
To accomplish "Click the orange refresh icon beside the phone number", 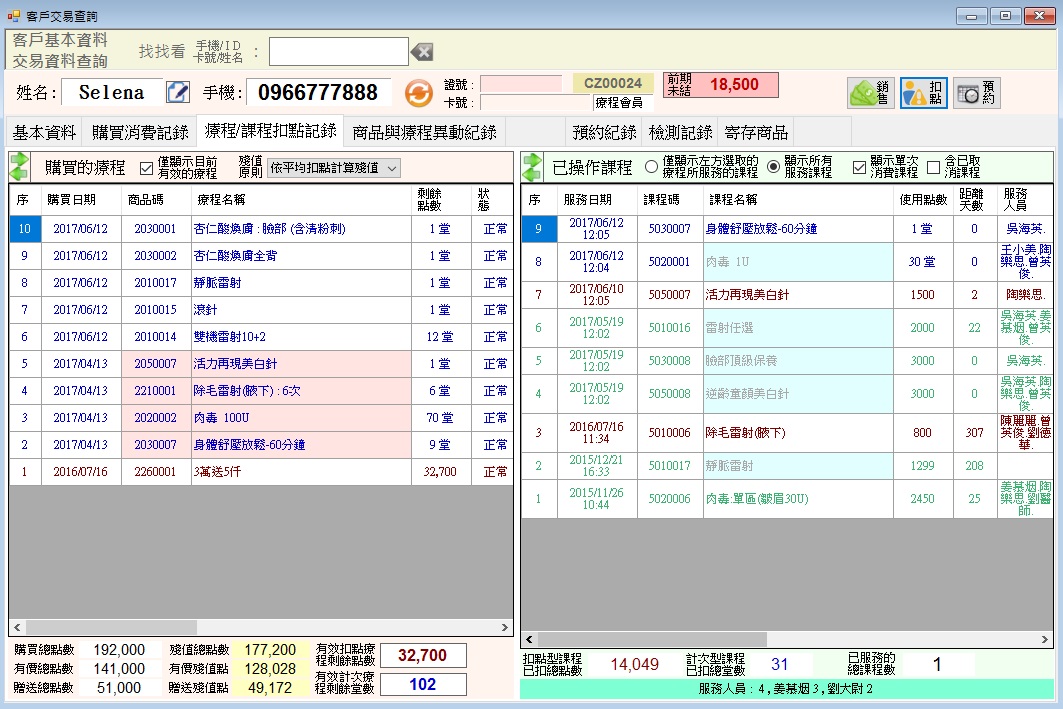I will point(418,93).
